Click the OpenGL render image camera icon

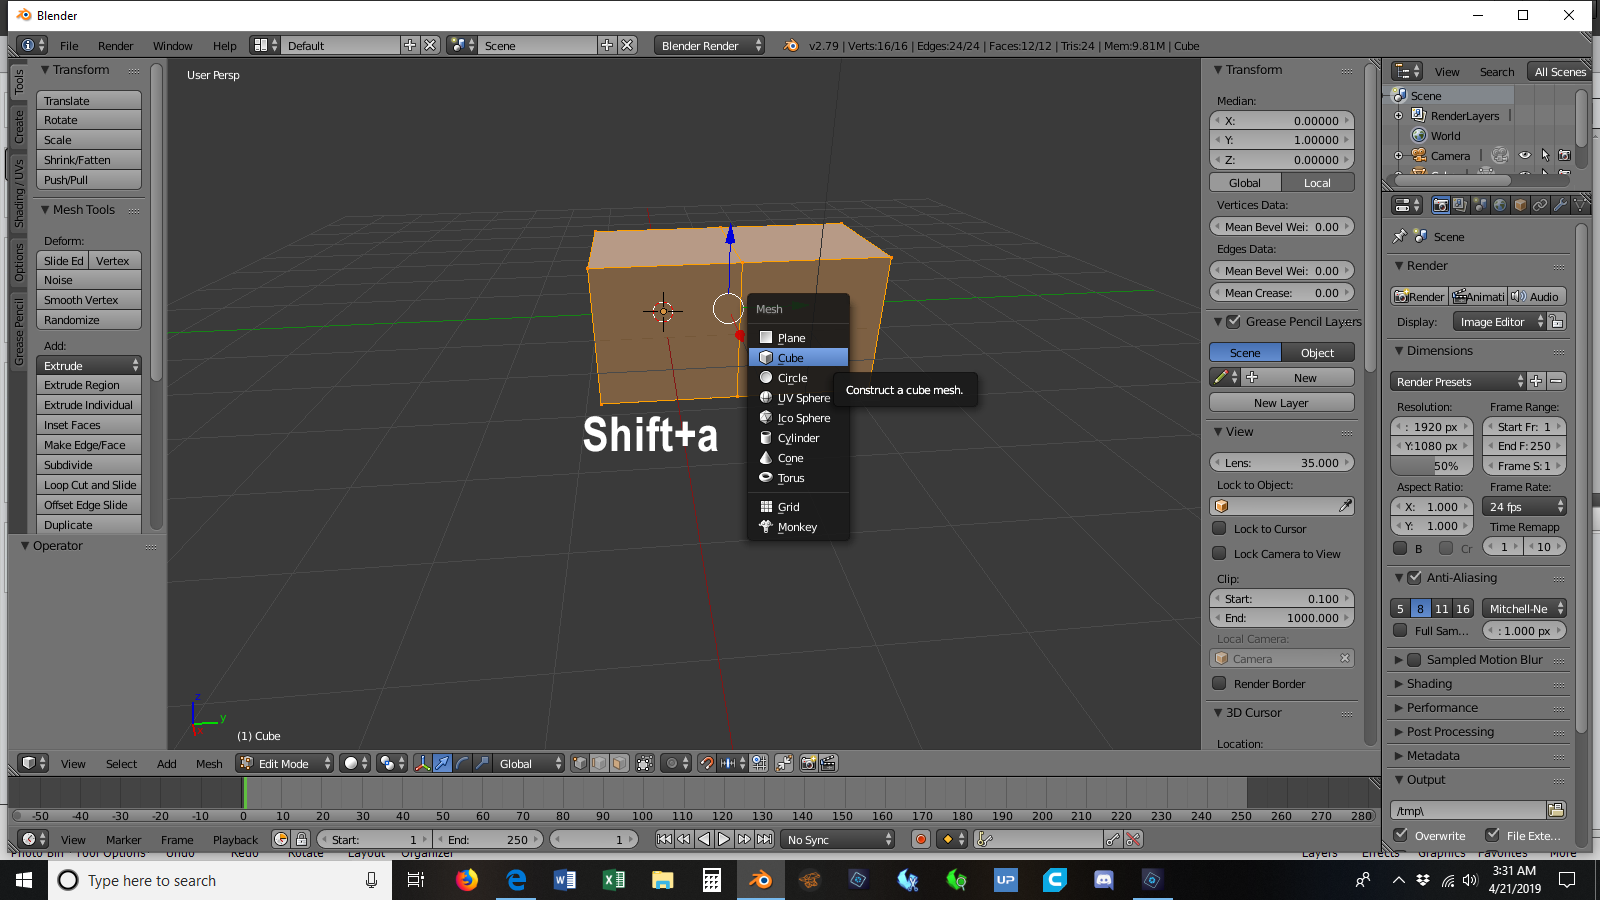tap(809, 763)
